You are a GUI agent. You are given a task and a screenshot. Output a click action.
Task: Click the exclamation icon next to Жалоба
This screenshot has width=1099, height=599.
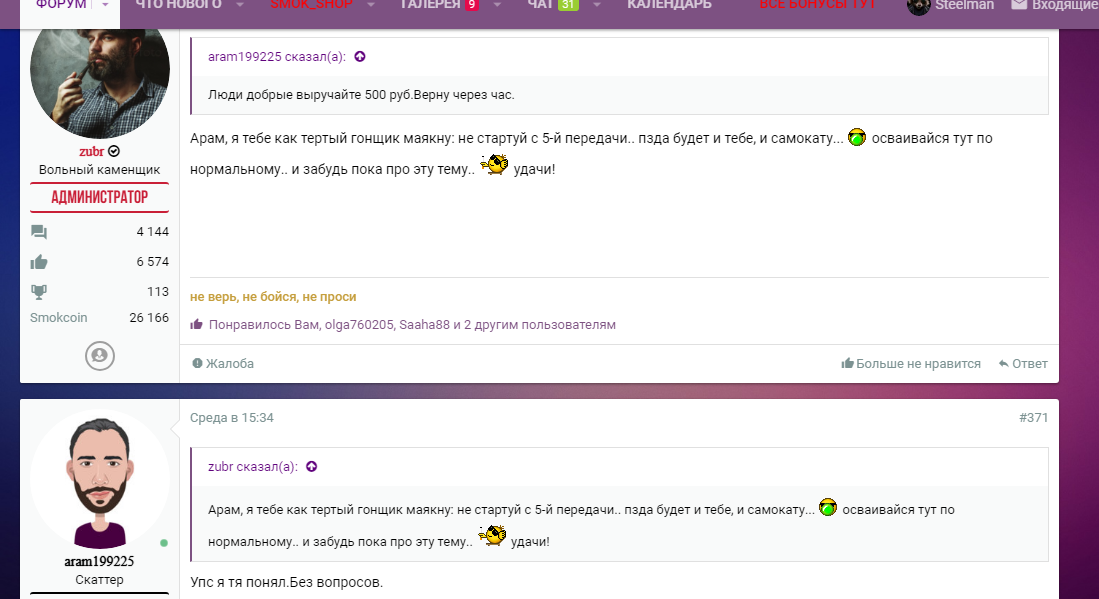[197, 363]
